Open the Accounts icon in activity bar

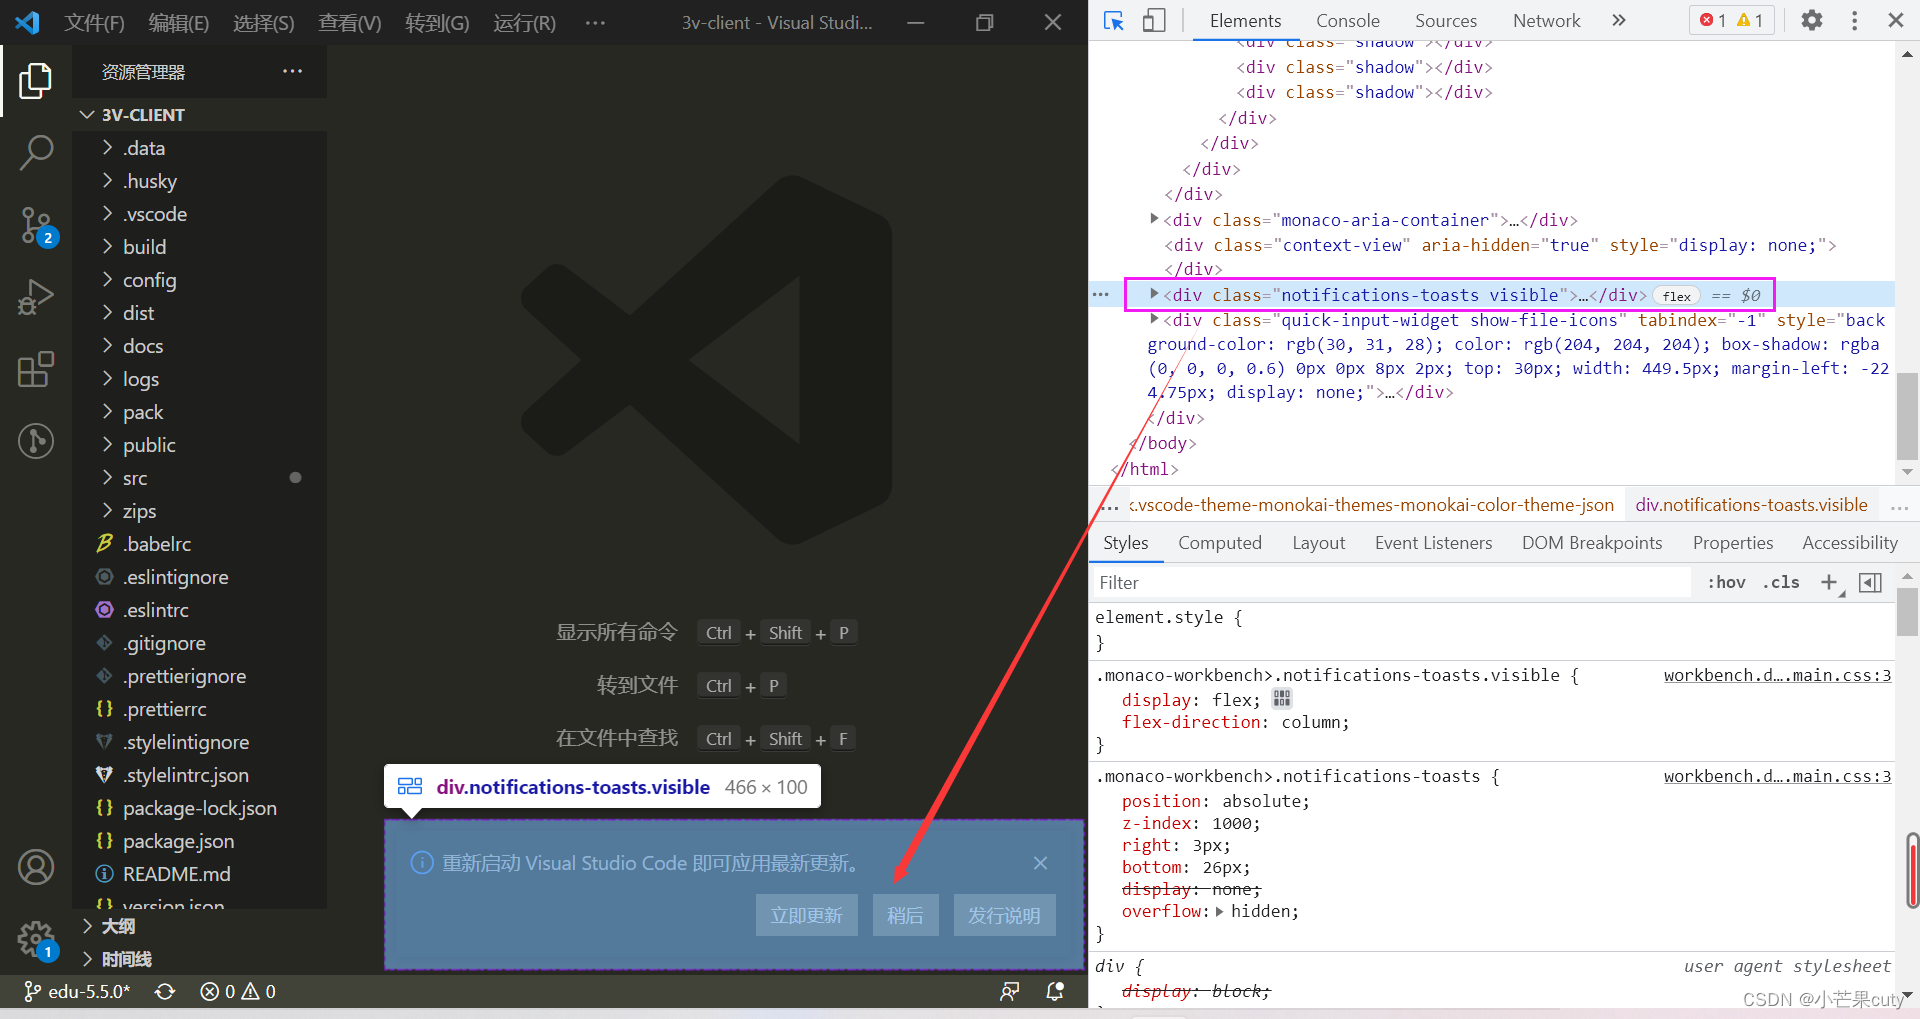coord(36,867)
